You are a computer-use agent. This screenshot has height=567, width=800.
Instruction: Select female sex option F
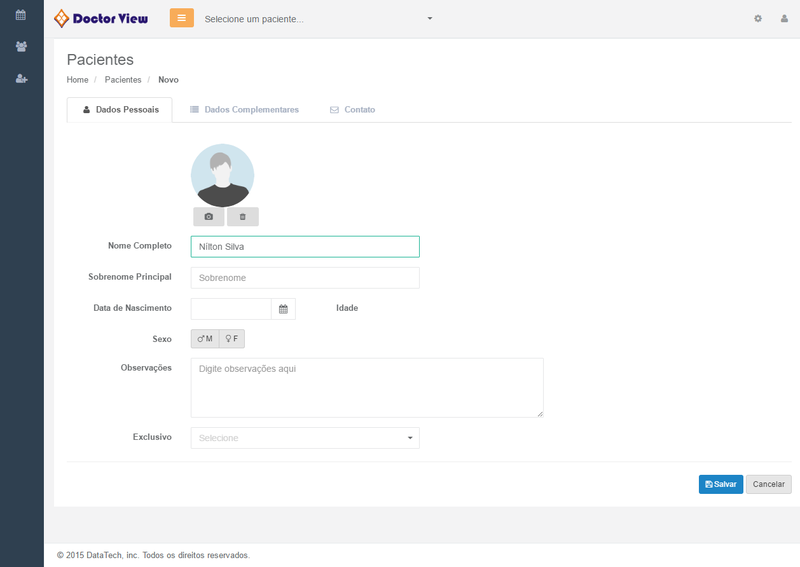tap(231, 339)
